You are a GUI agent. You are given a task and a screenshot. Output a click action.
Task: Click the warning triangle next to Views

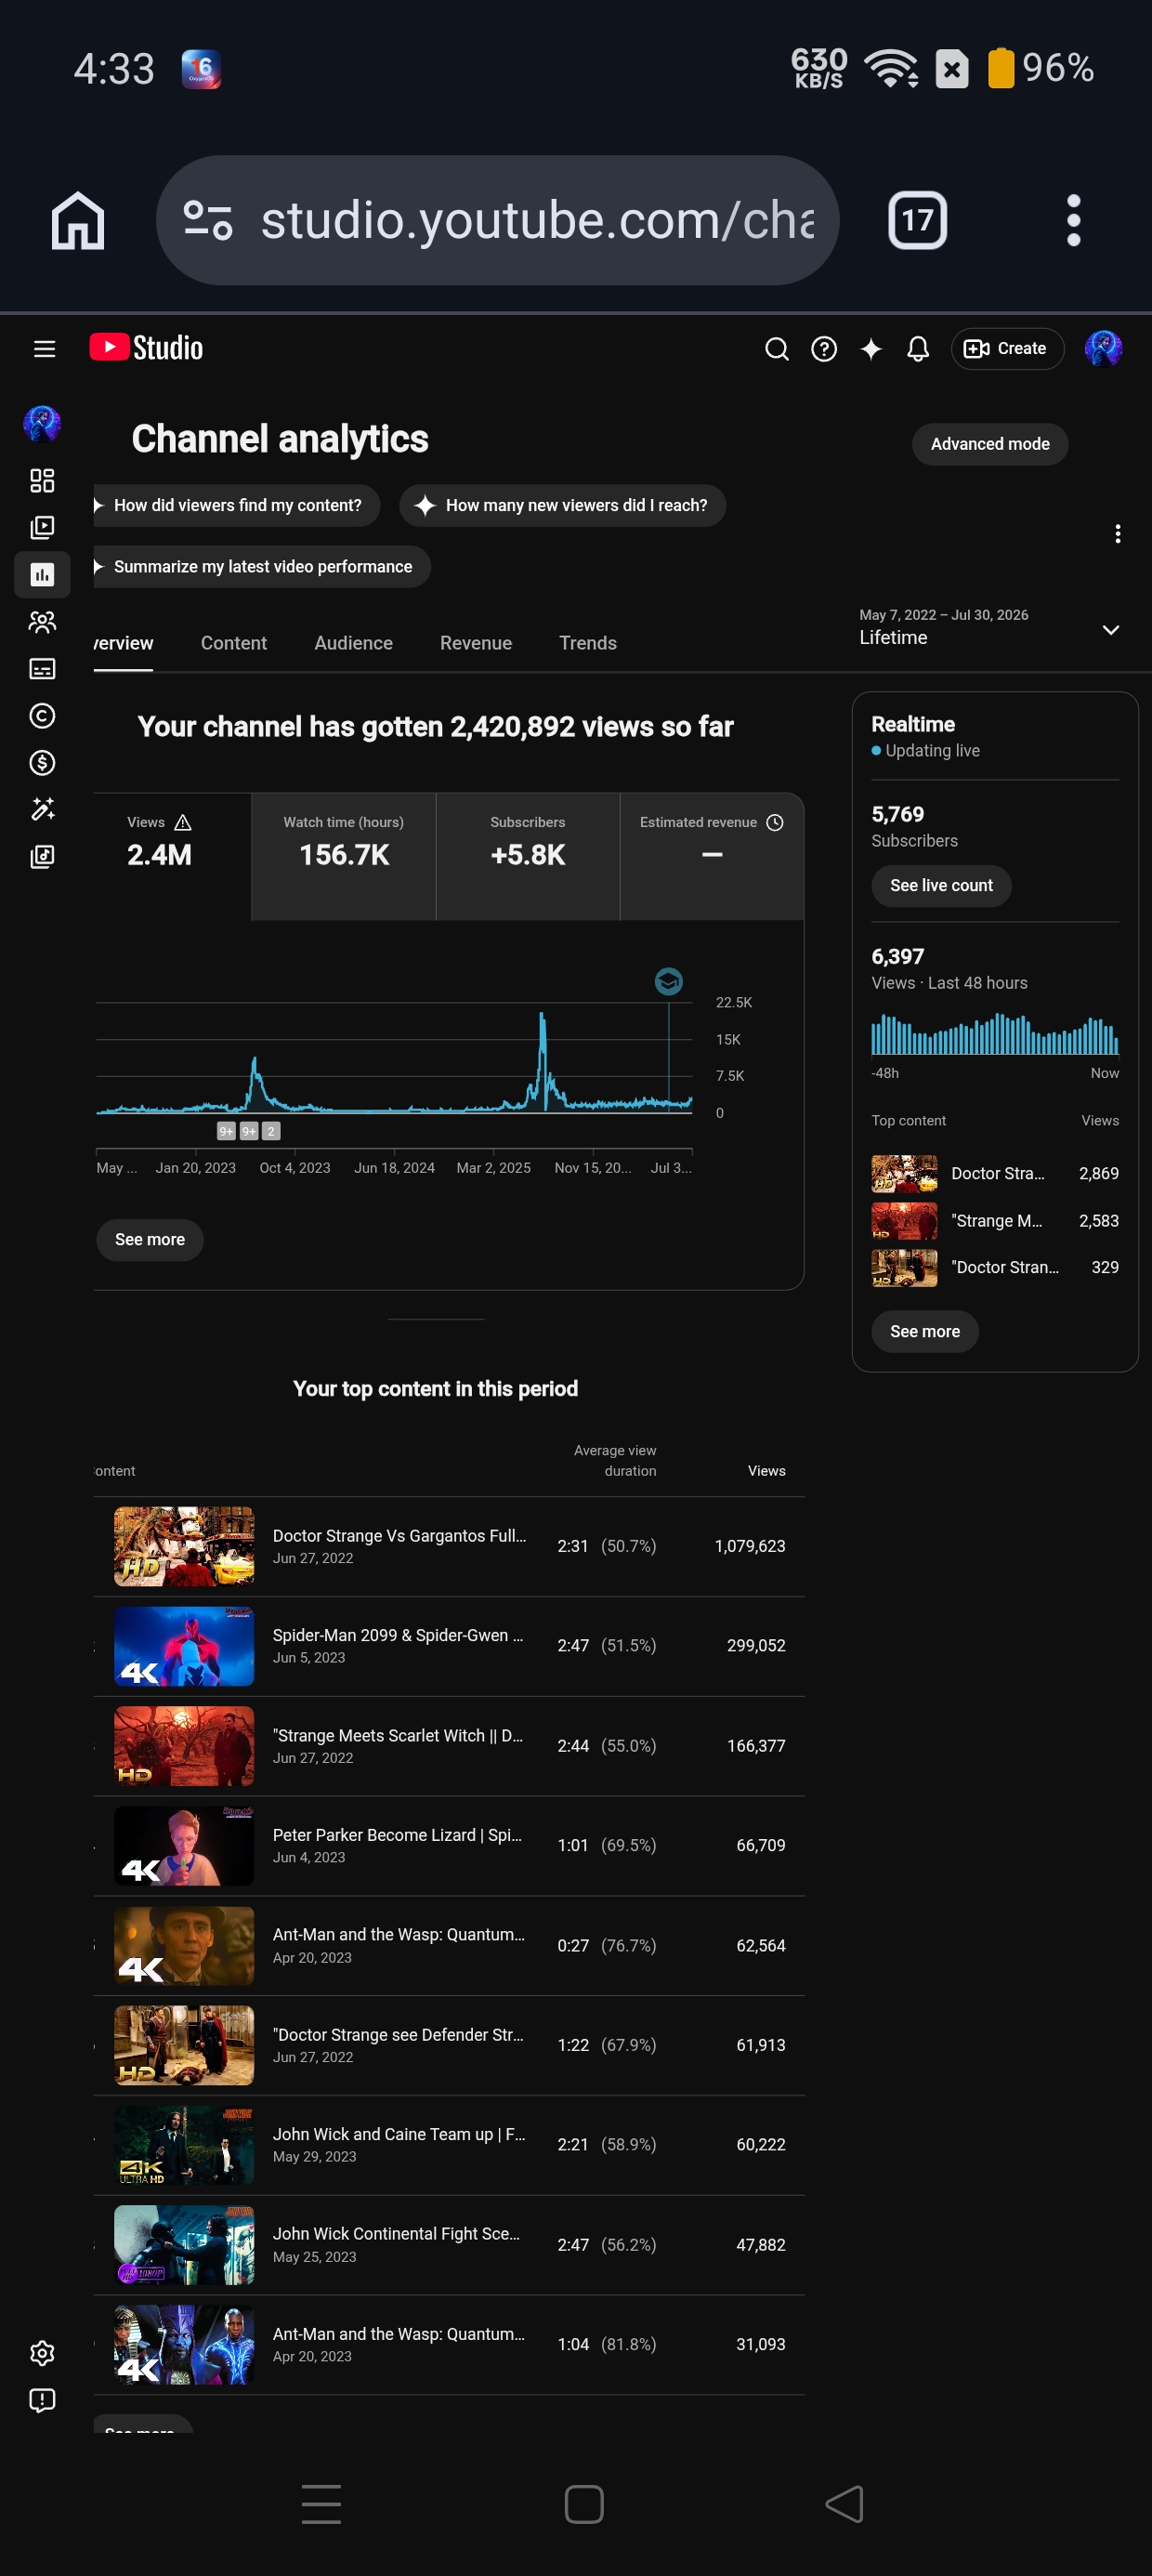(183, 822)
